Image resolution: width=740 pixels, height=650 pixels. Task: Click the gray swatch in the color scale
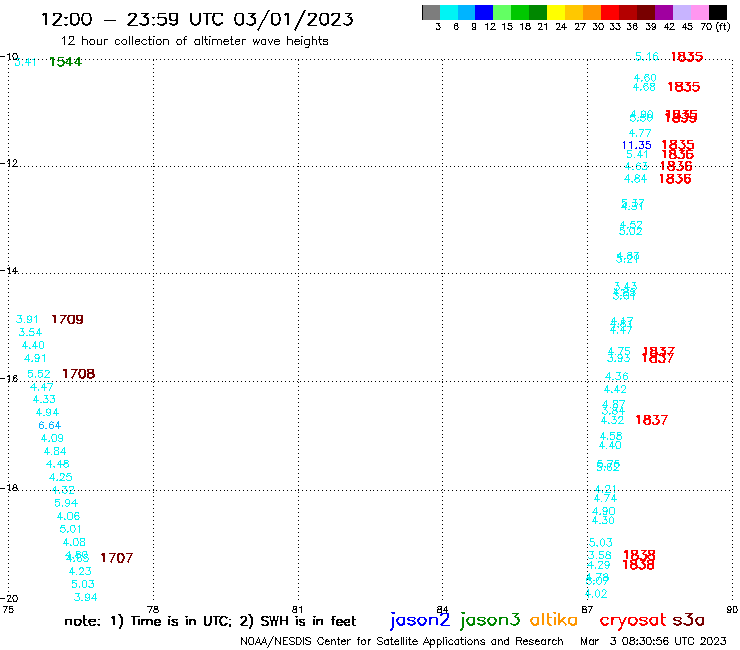431,12
